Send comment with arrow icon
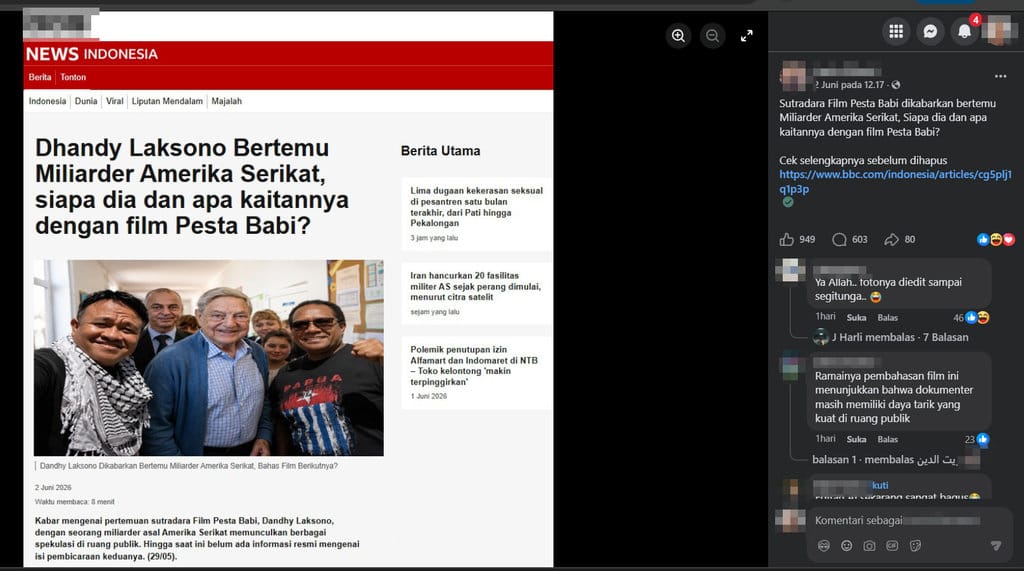This screenshot has height=571, width=1024. point(995,546)
